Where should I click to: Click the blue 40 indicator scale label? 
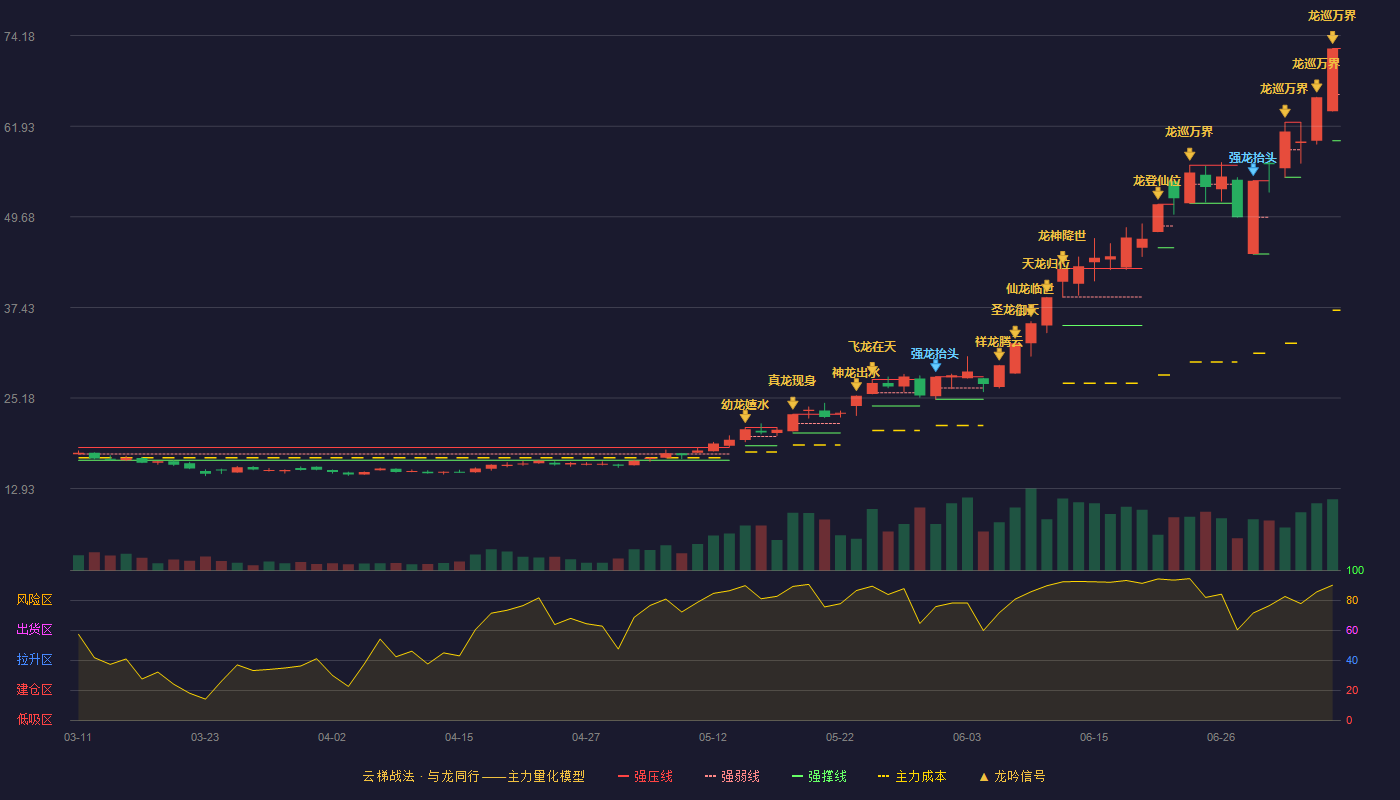(1352, 660)
